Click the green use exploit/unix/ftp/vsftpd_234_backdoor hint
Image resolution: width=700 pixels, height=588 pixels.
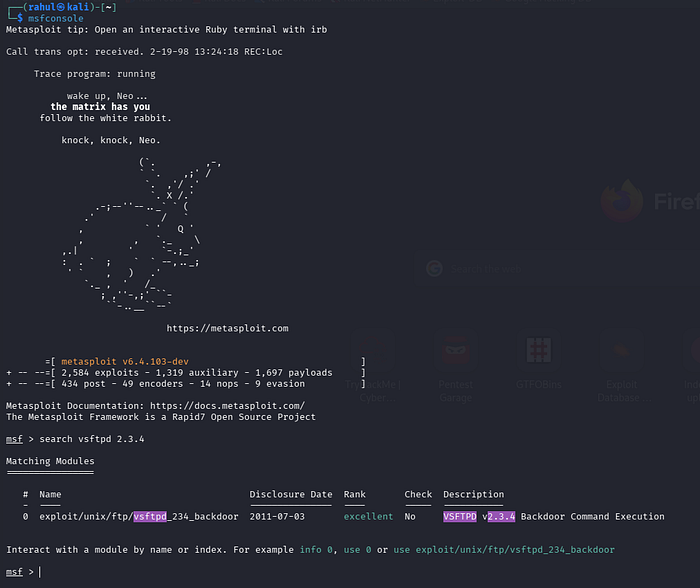click(x=504, y=550)
